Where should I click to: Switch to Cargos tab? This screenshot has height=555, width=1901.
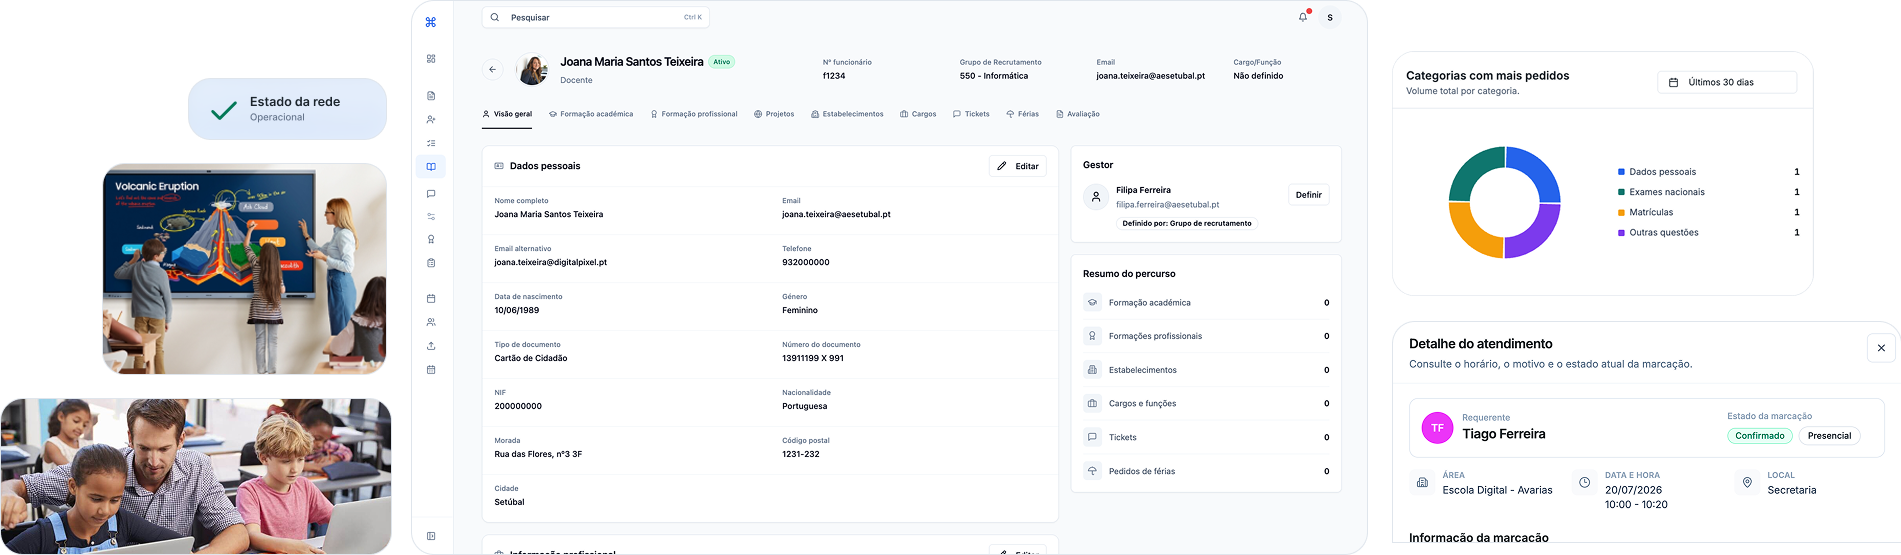[x=918, y=114]
